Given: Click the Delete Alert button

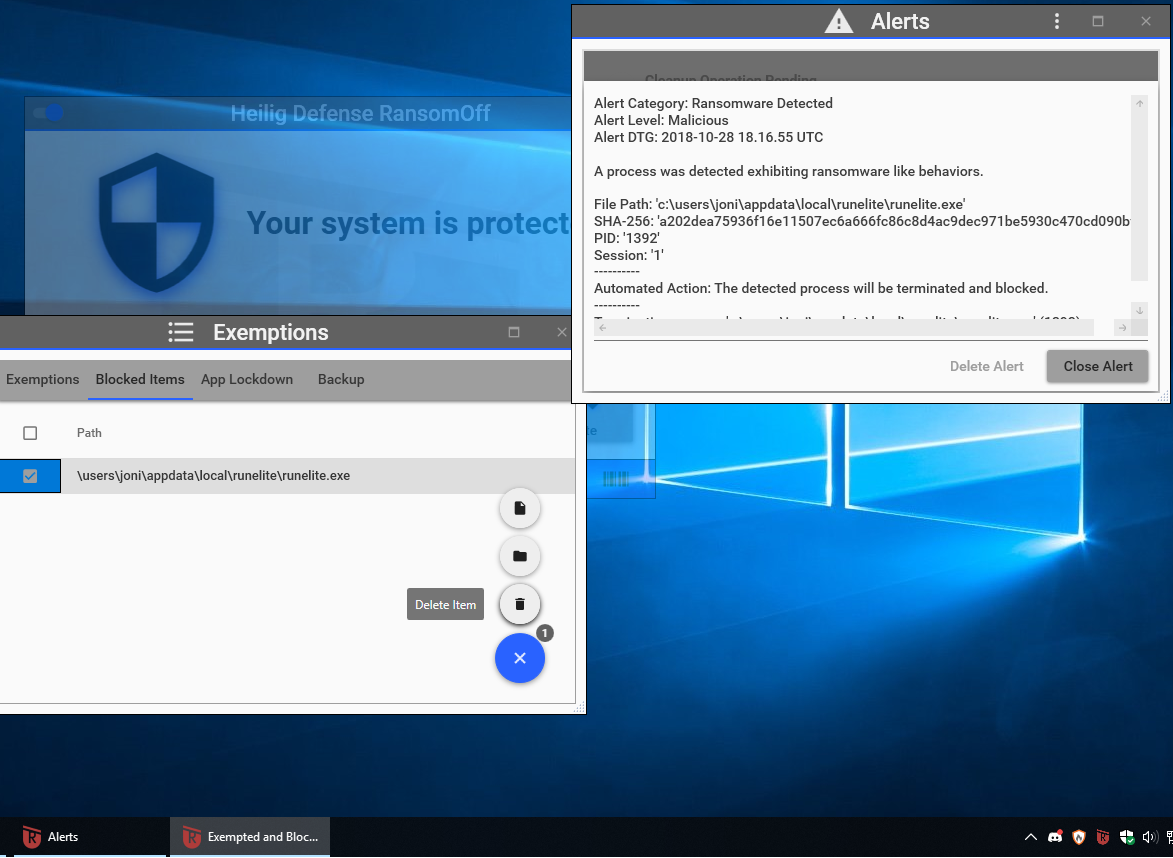Looking at the screenshot, I should (x=986, y=367).
